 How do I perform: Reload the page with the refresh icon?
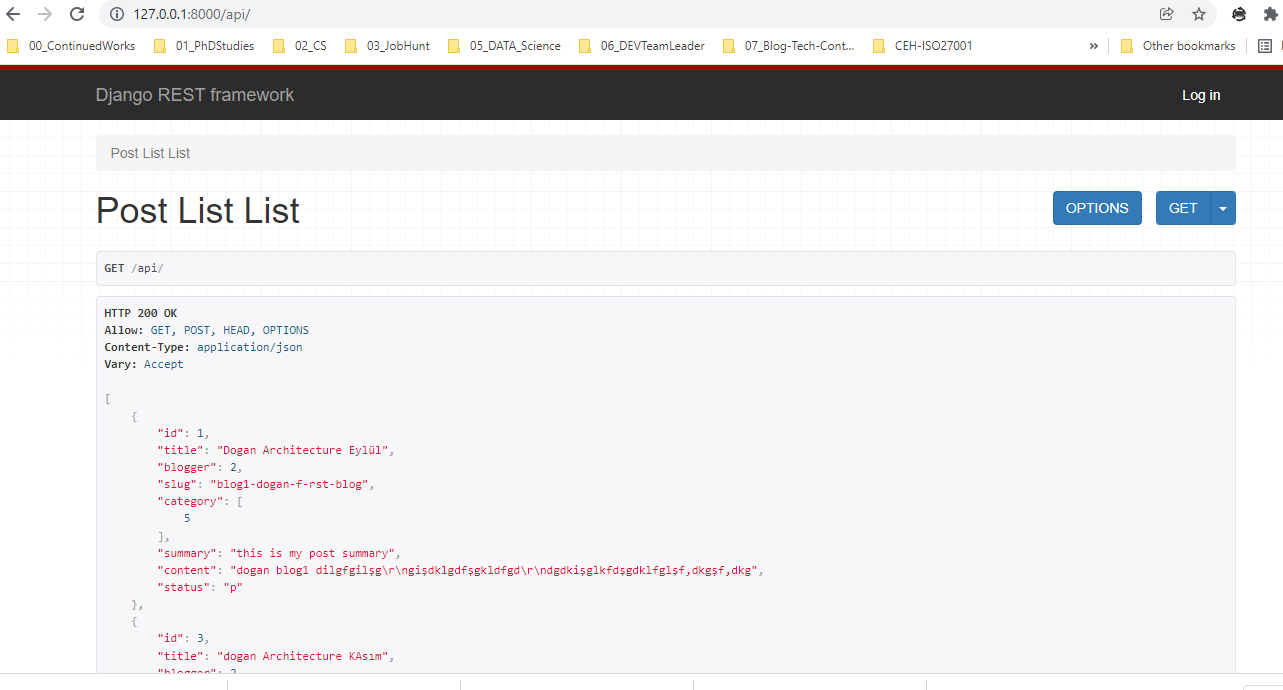point(77,14)
